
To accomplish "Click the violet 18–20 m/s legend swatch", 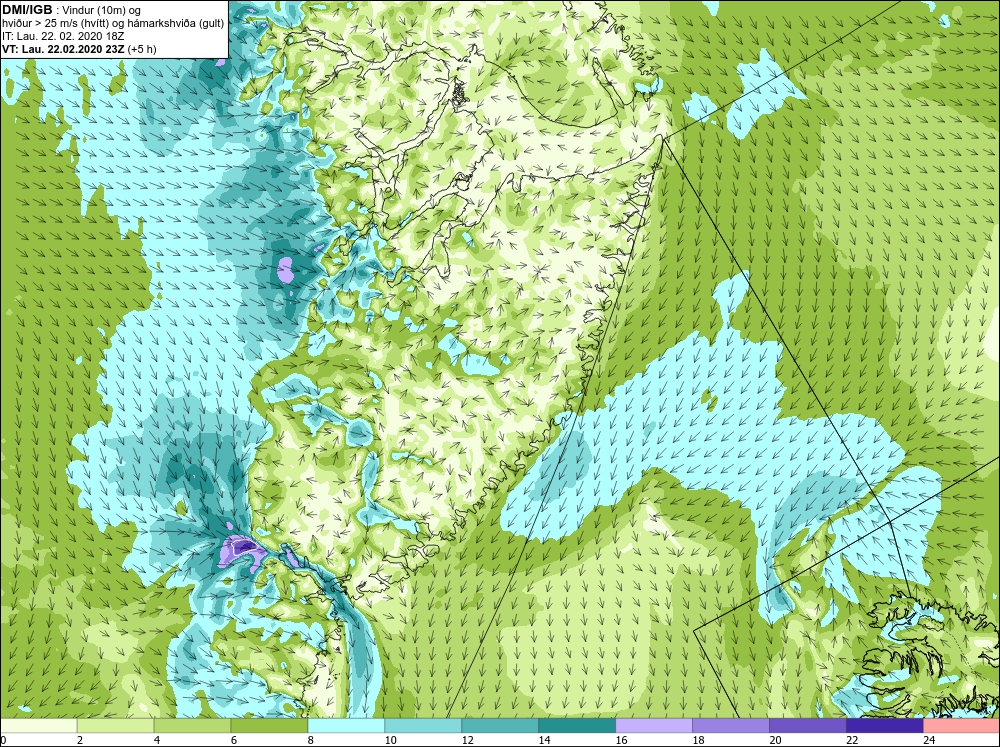I will point(731,725).
